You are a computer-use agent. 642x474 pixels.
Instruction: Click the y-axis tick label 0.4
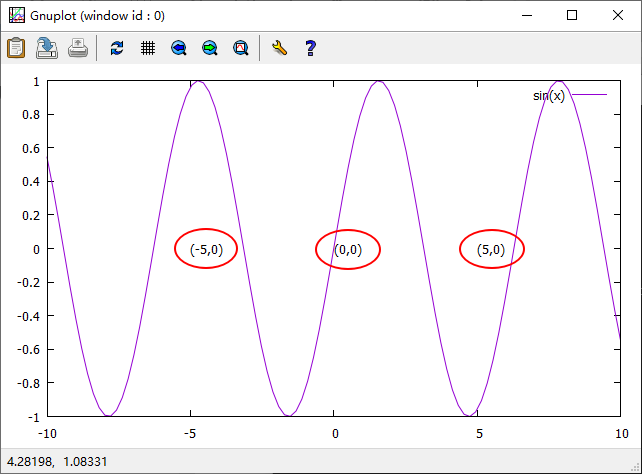pos(31,181)
